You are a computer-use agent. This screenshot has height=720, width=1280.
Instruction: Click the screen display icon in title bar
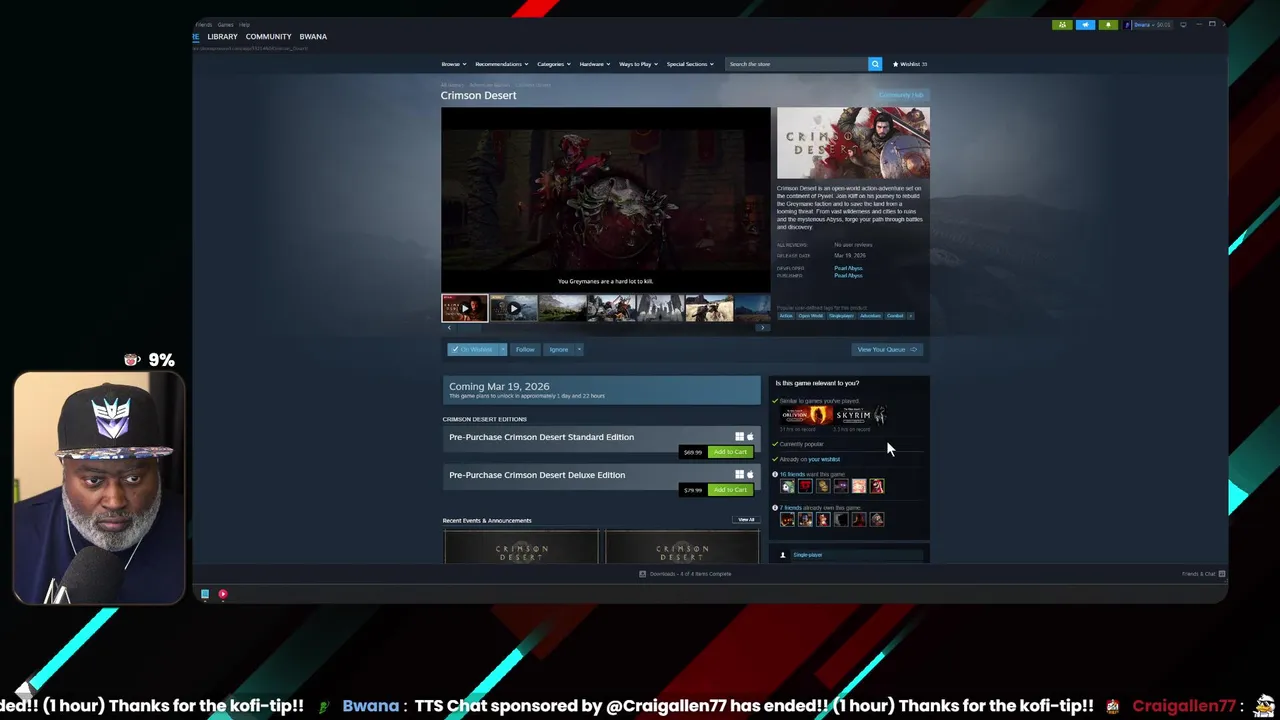click(1183, 24)
